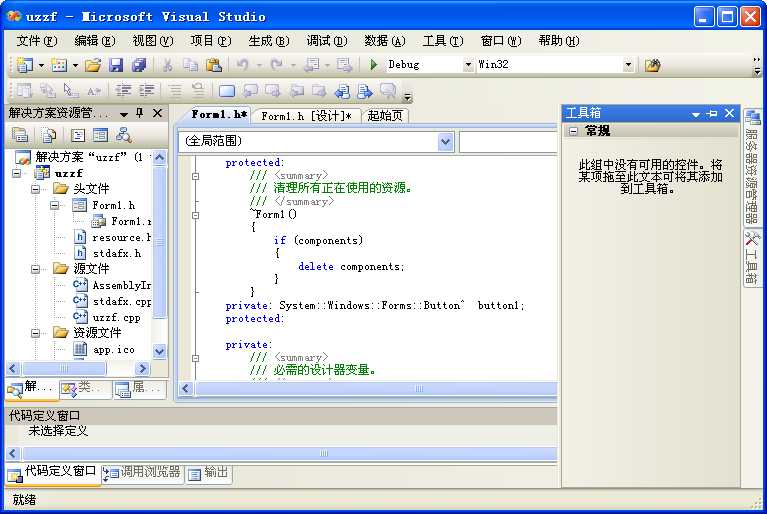The width and height of the screenshot is (767, 514).
Task: Click the Save All icon
Action: coord(139,65)
